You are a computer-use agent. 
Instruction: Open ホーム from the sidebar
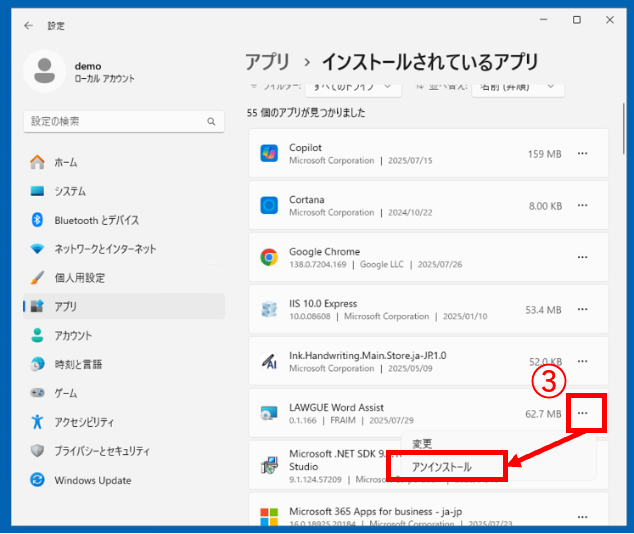point(66,162)
